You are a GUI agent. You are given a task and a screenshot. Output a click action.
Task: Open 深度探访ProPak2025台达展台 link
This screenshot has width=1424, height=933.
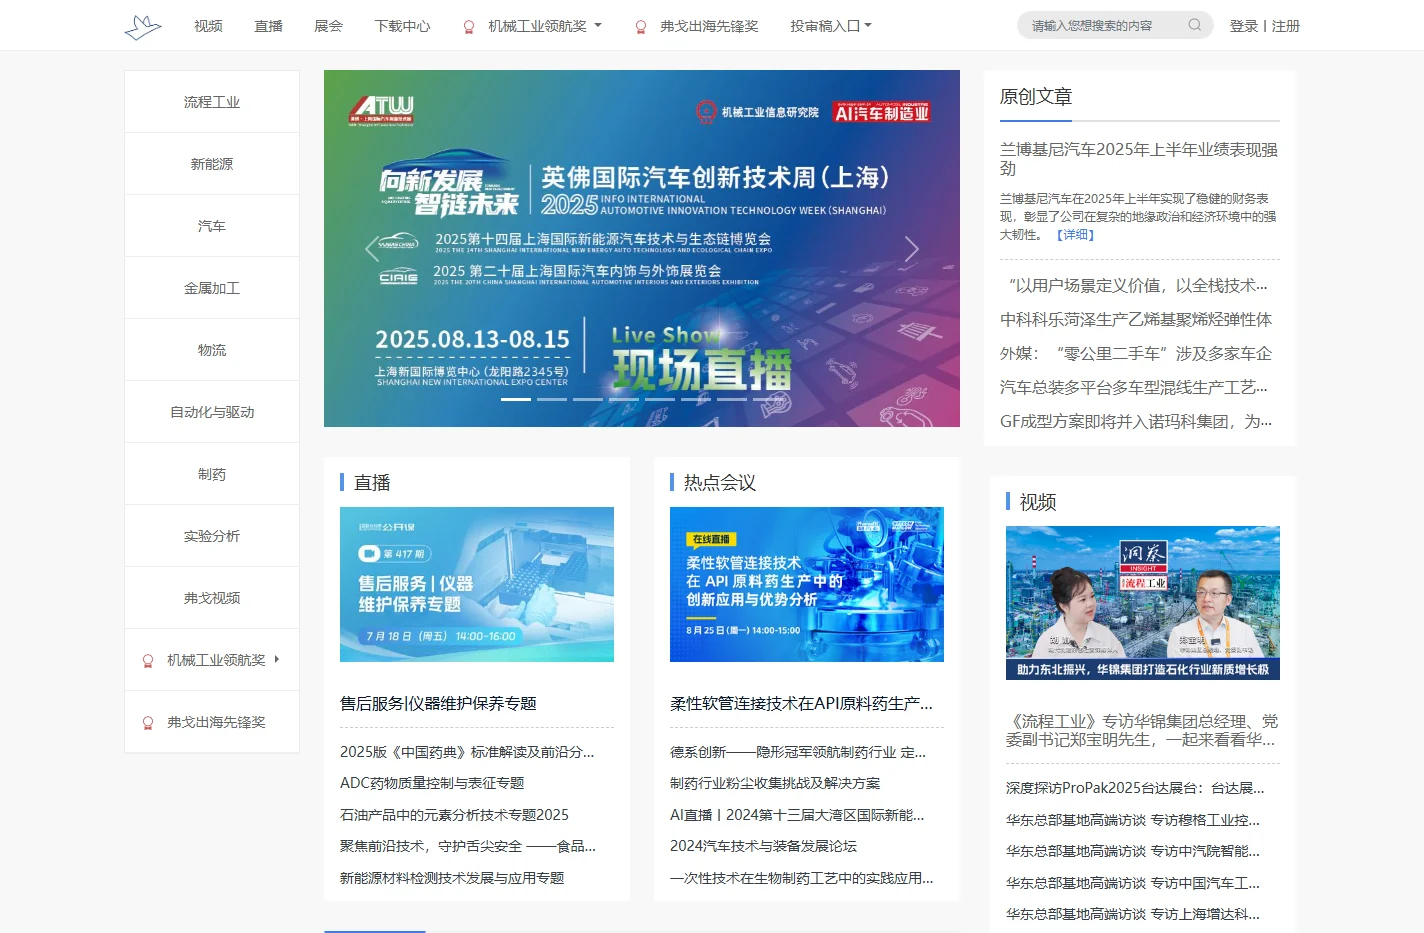click(x=1136, y=788)
